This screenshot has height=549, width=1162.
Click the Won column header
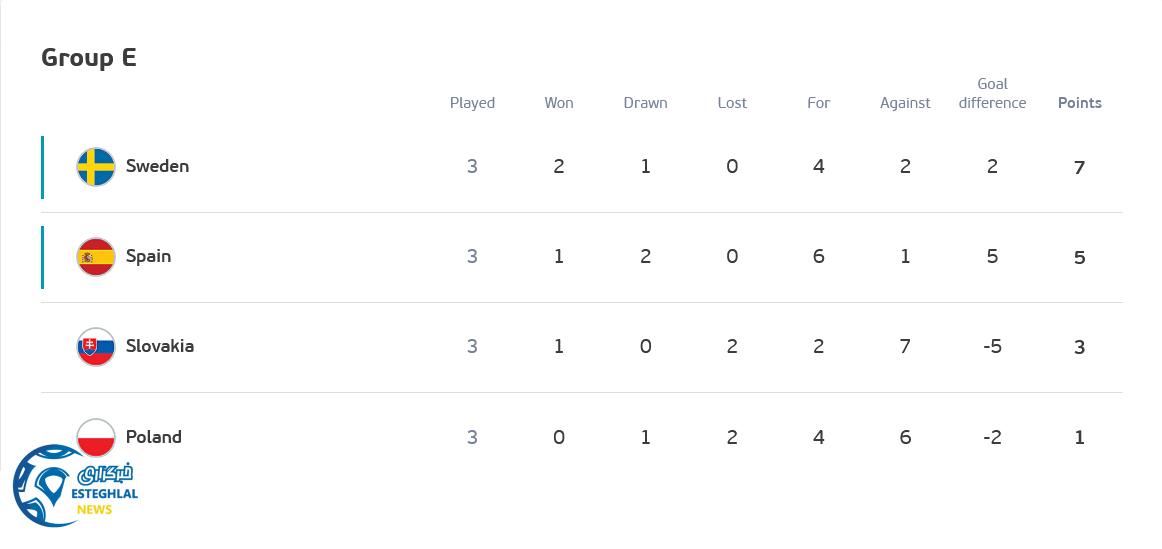[x=559, y=103]
